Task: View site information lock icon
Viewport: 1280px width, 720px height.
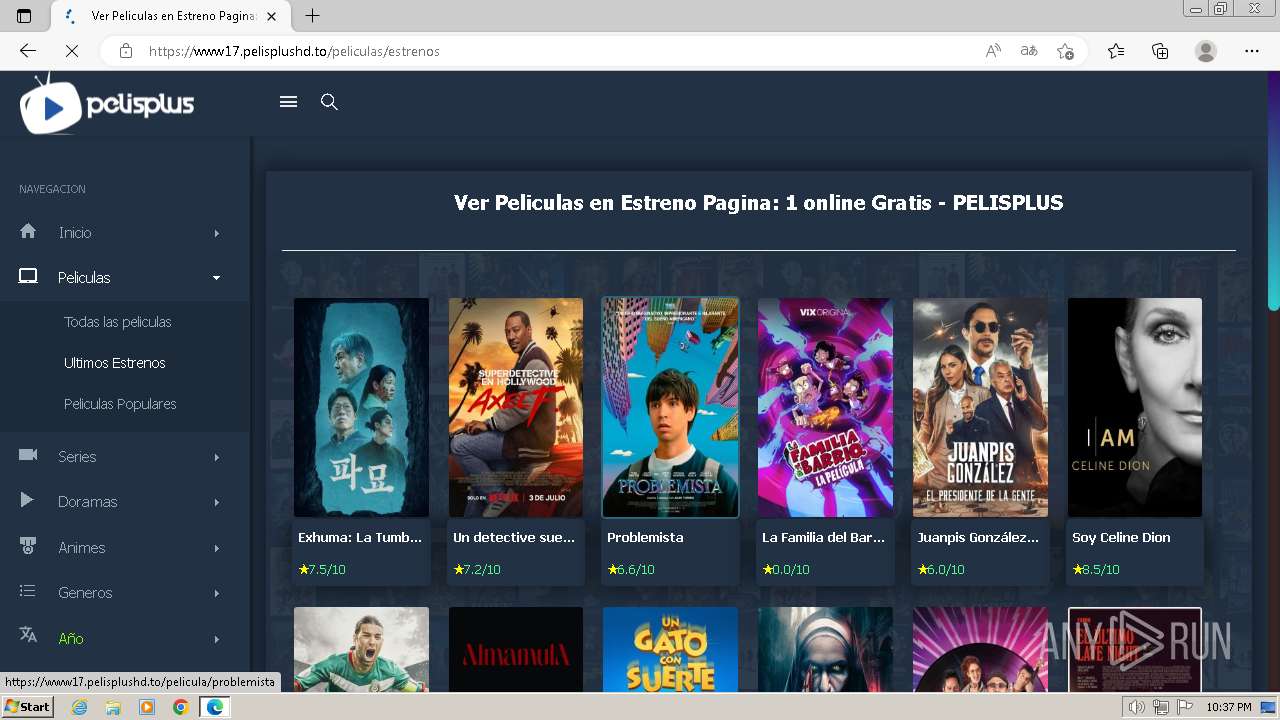Action: [126, 51]
